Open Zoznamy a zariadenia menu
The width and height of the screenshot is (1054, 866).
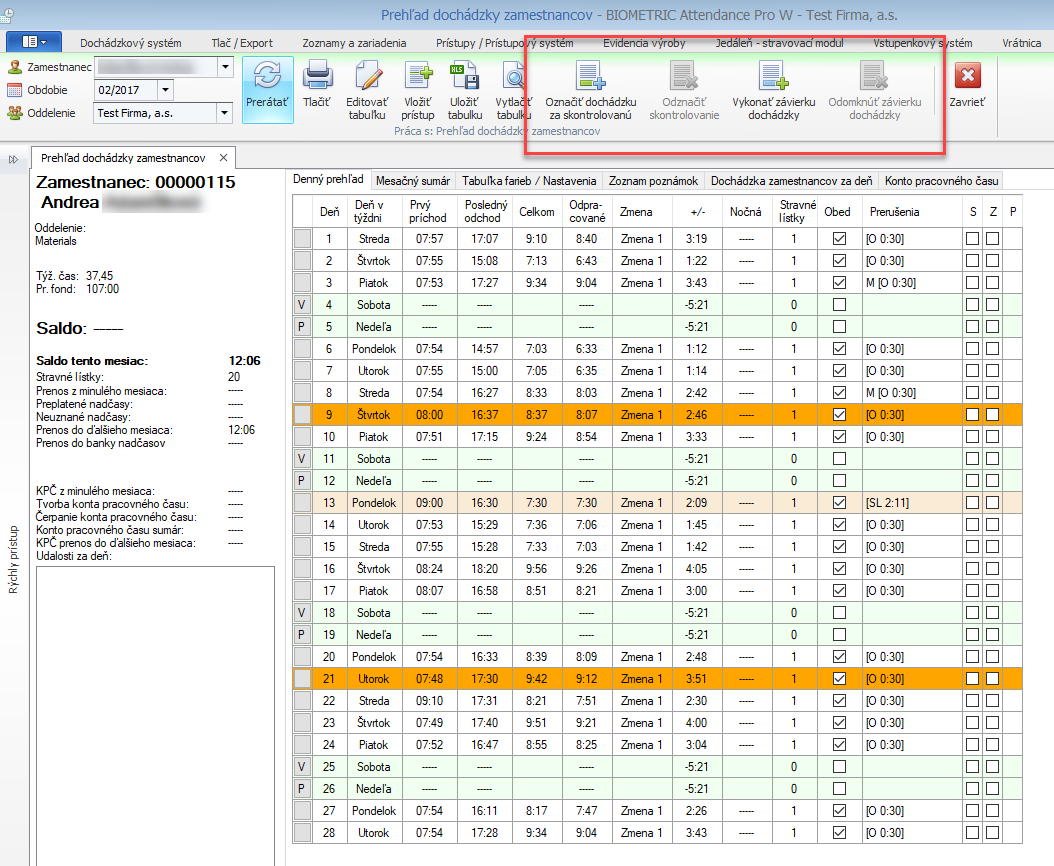coord(354,43)
